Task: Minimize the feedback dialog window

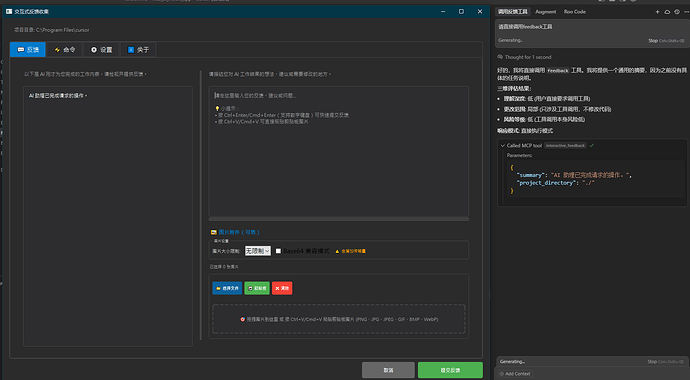Action: tap(443, 11)
